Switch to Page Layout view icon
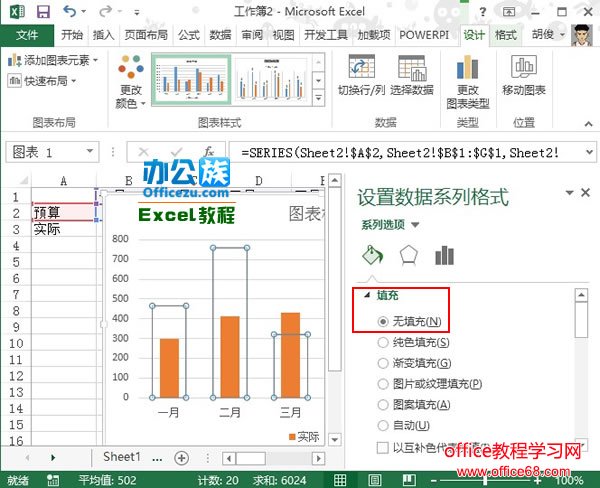Image resolution: width=600 pixels, height=488 pixels. [x=375, y=480]
